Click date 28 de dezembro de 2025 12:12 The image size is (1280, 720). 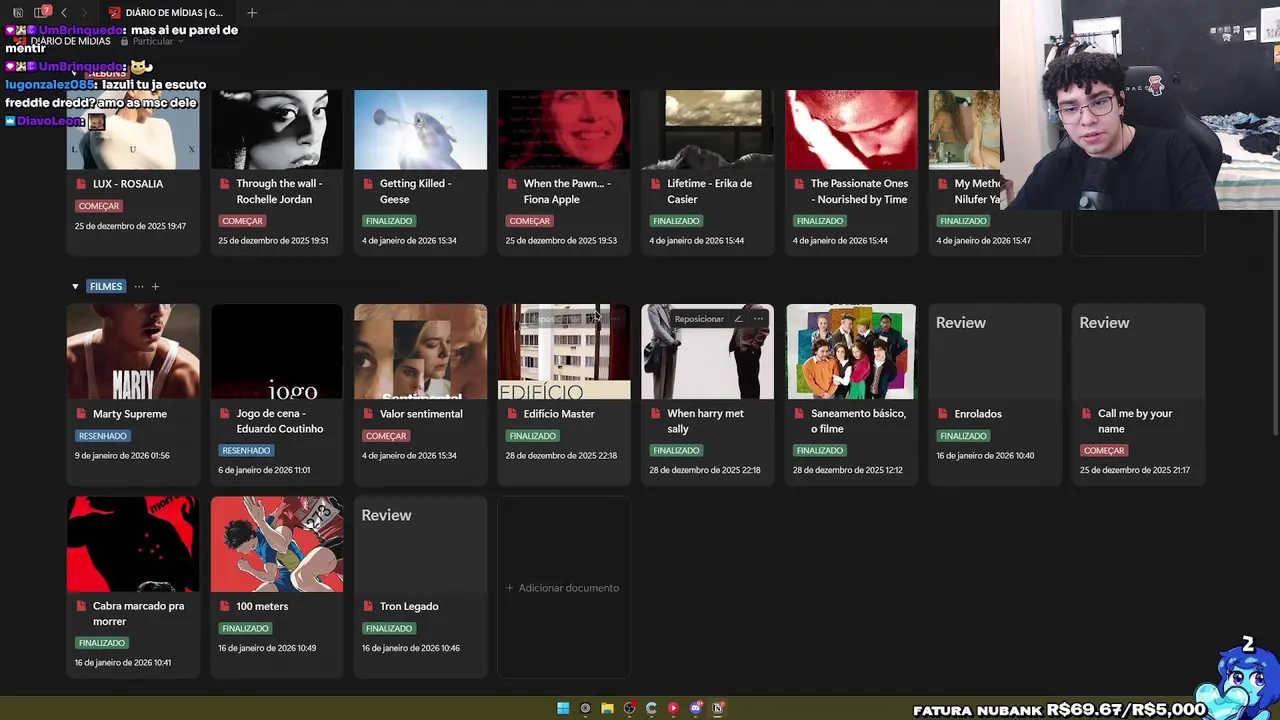click(x=848, y=471)
